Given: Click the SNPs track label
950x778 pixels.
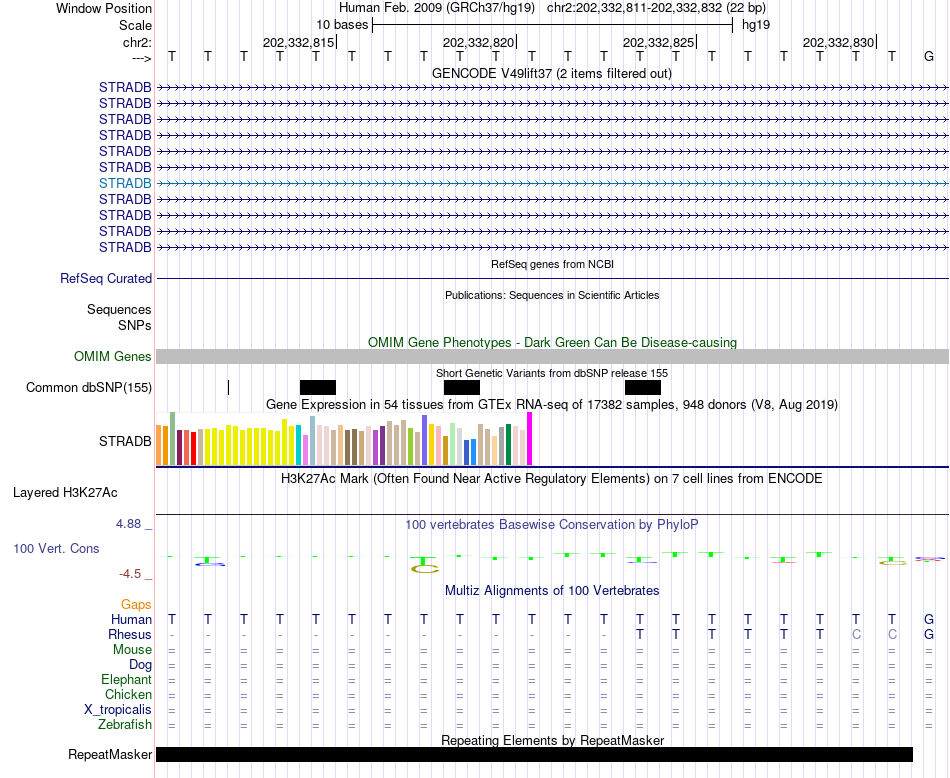Looking at the screenshot, I should 135,325.
